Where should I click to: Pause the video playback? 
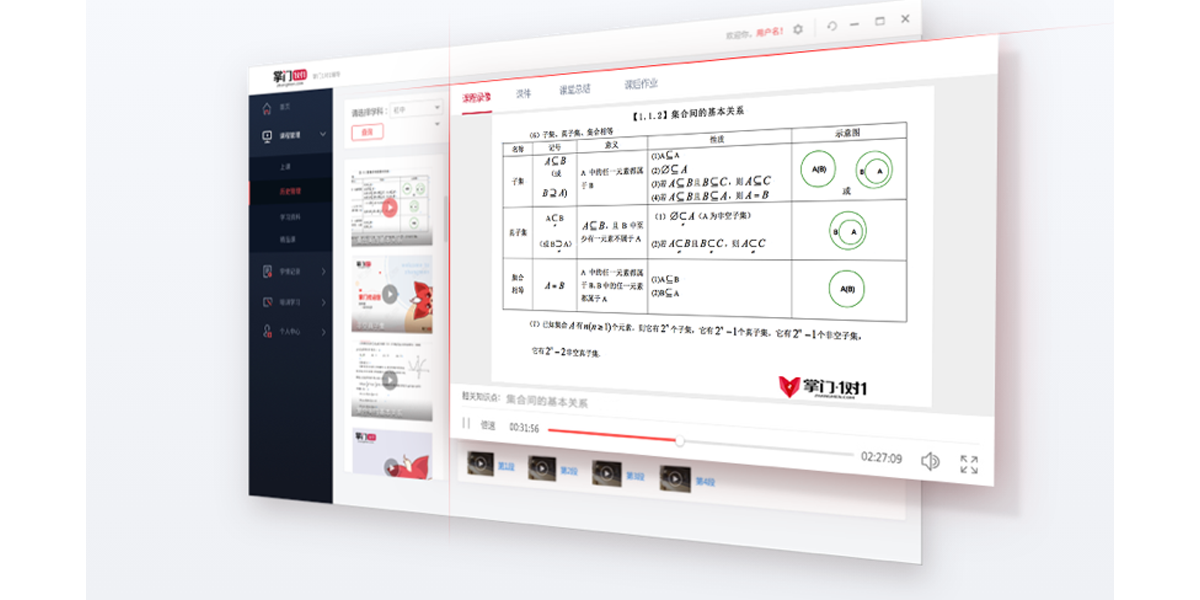(x=466, y=424)
